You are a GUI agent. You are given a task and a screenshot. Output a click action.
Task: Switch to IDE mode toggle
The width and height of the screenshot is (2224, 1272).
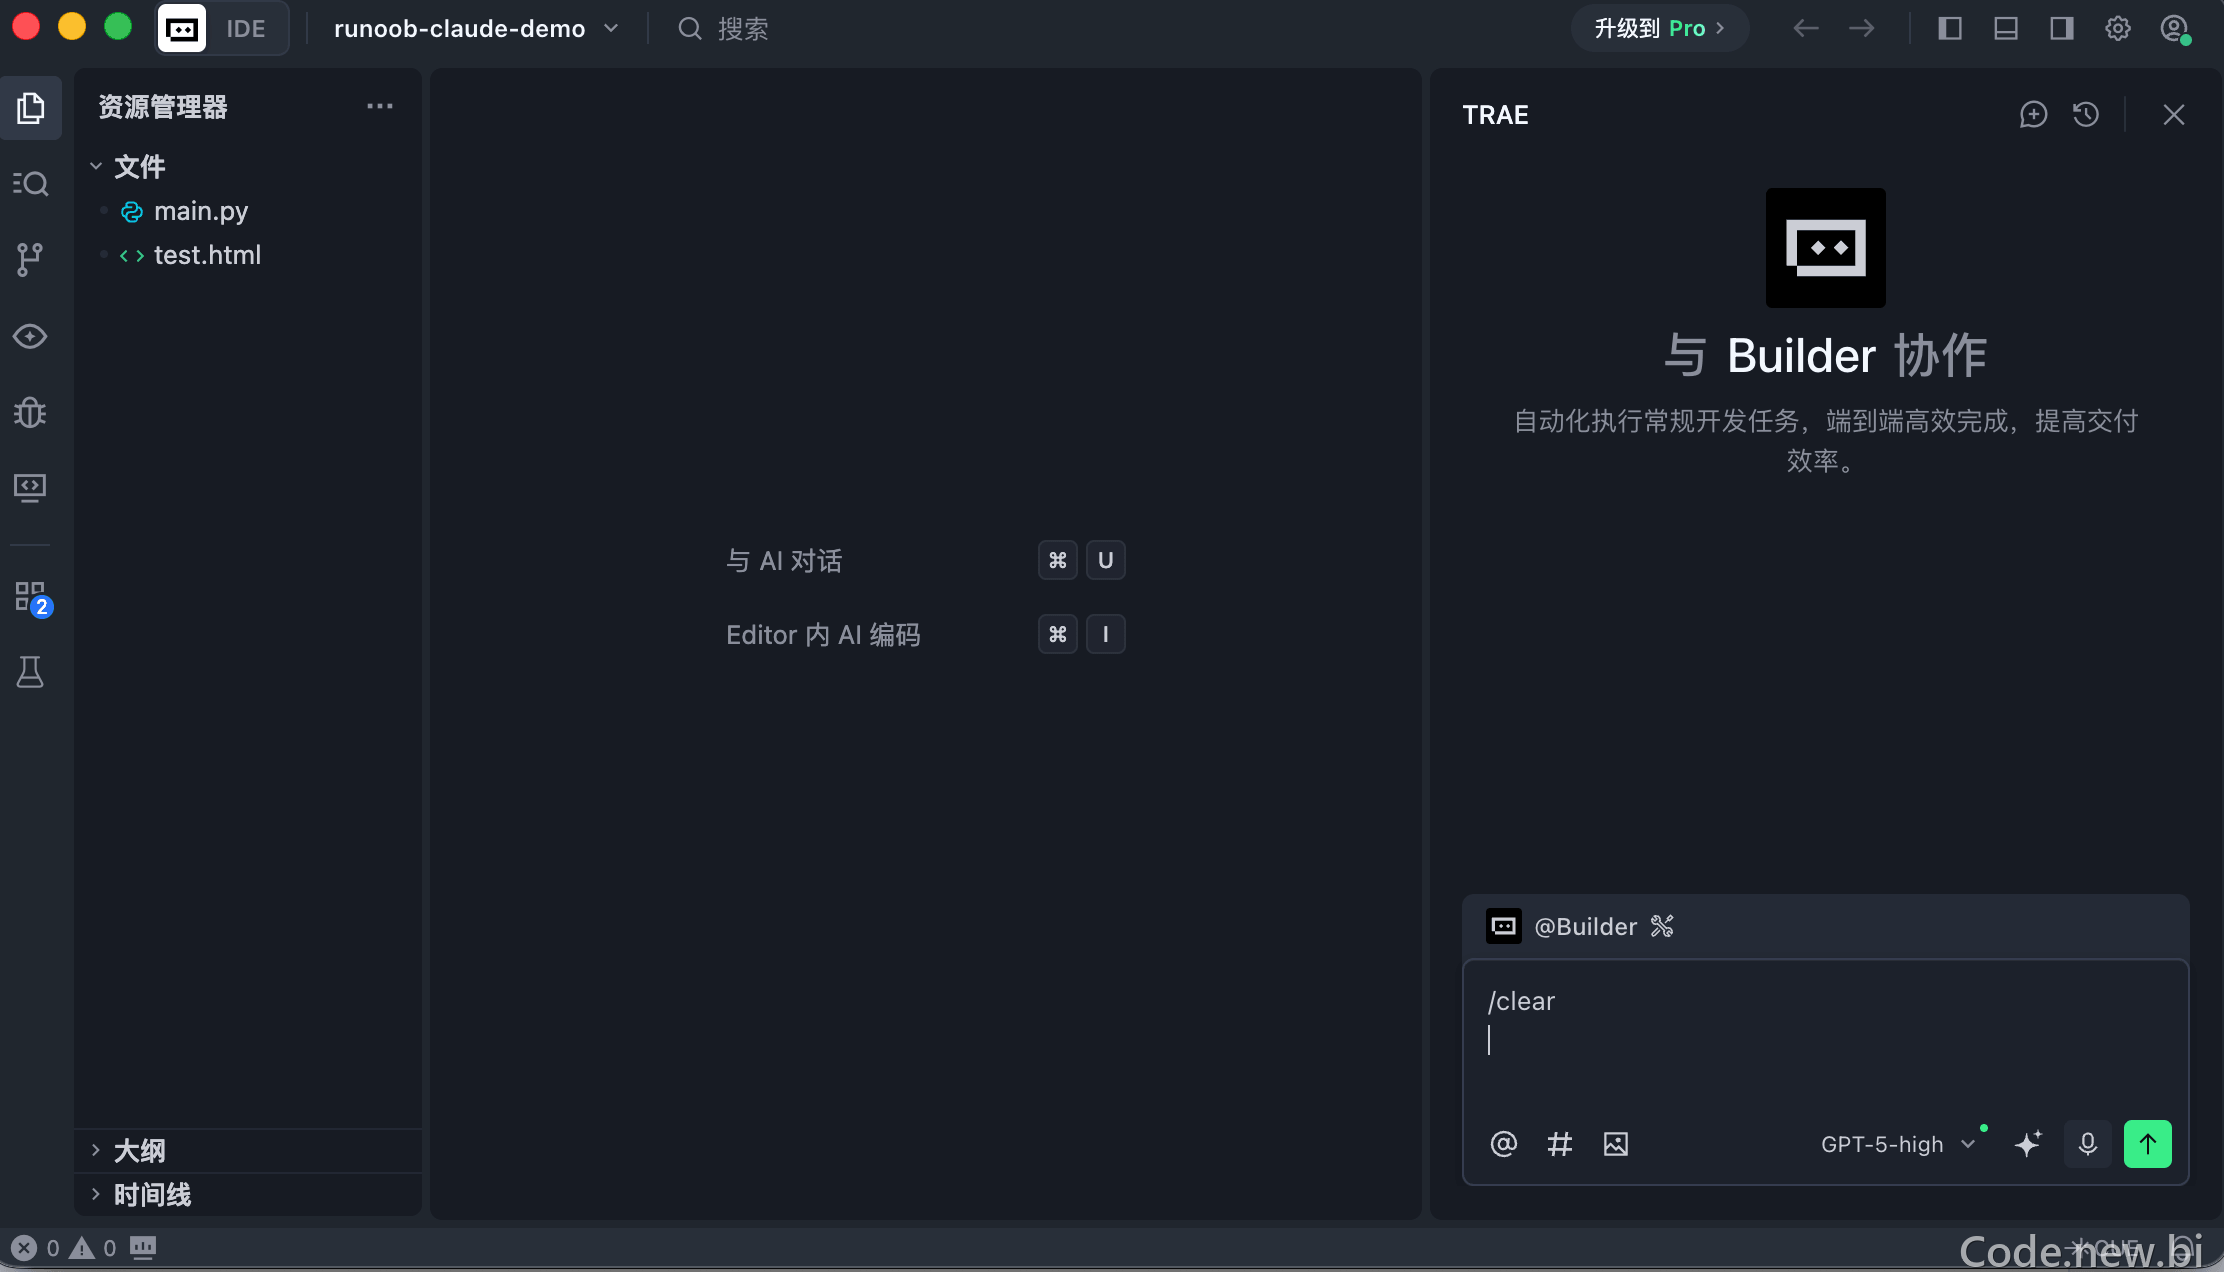tap(246, 28)
